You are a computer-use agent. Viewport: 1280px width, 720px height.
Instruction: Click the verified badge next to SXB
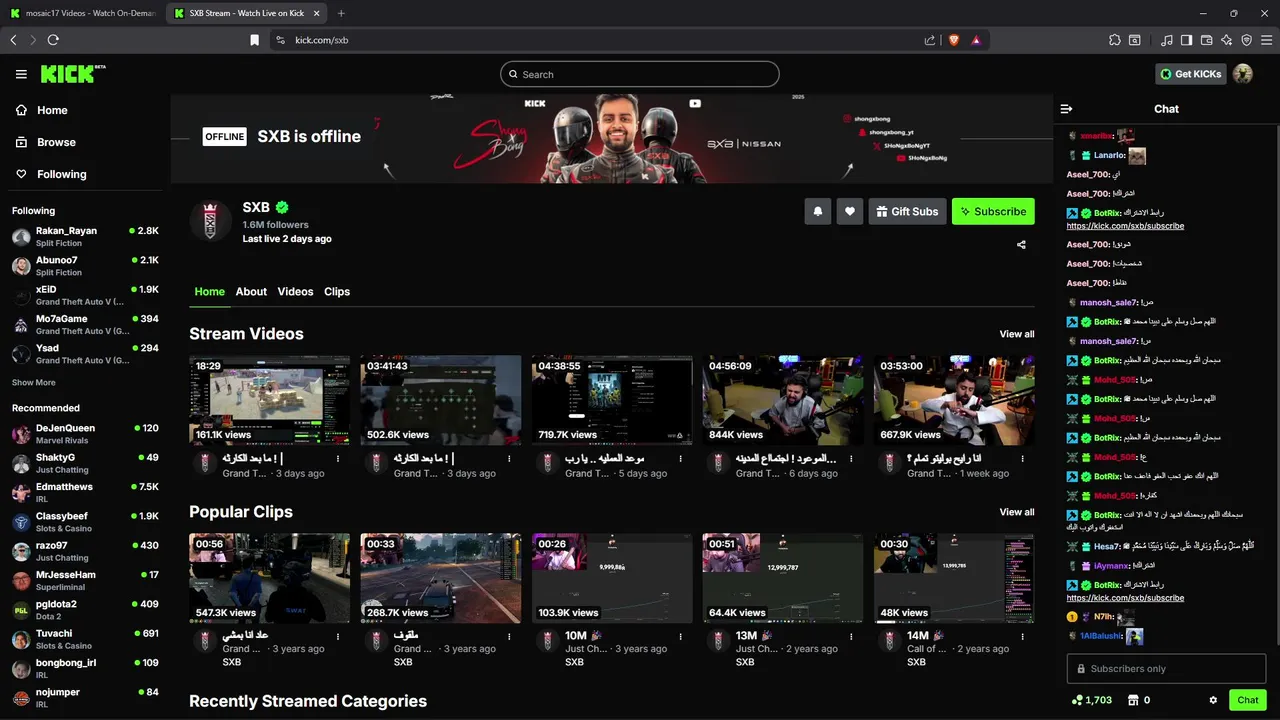[x=282, y=208]
